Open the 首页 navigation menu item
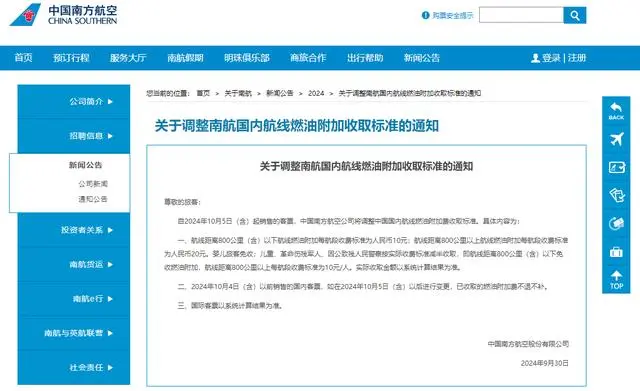Image resolution: width=640 pixels, height=391 pixels. click(23, 58)
